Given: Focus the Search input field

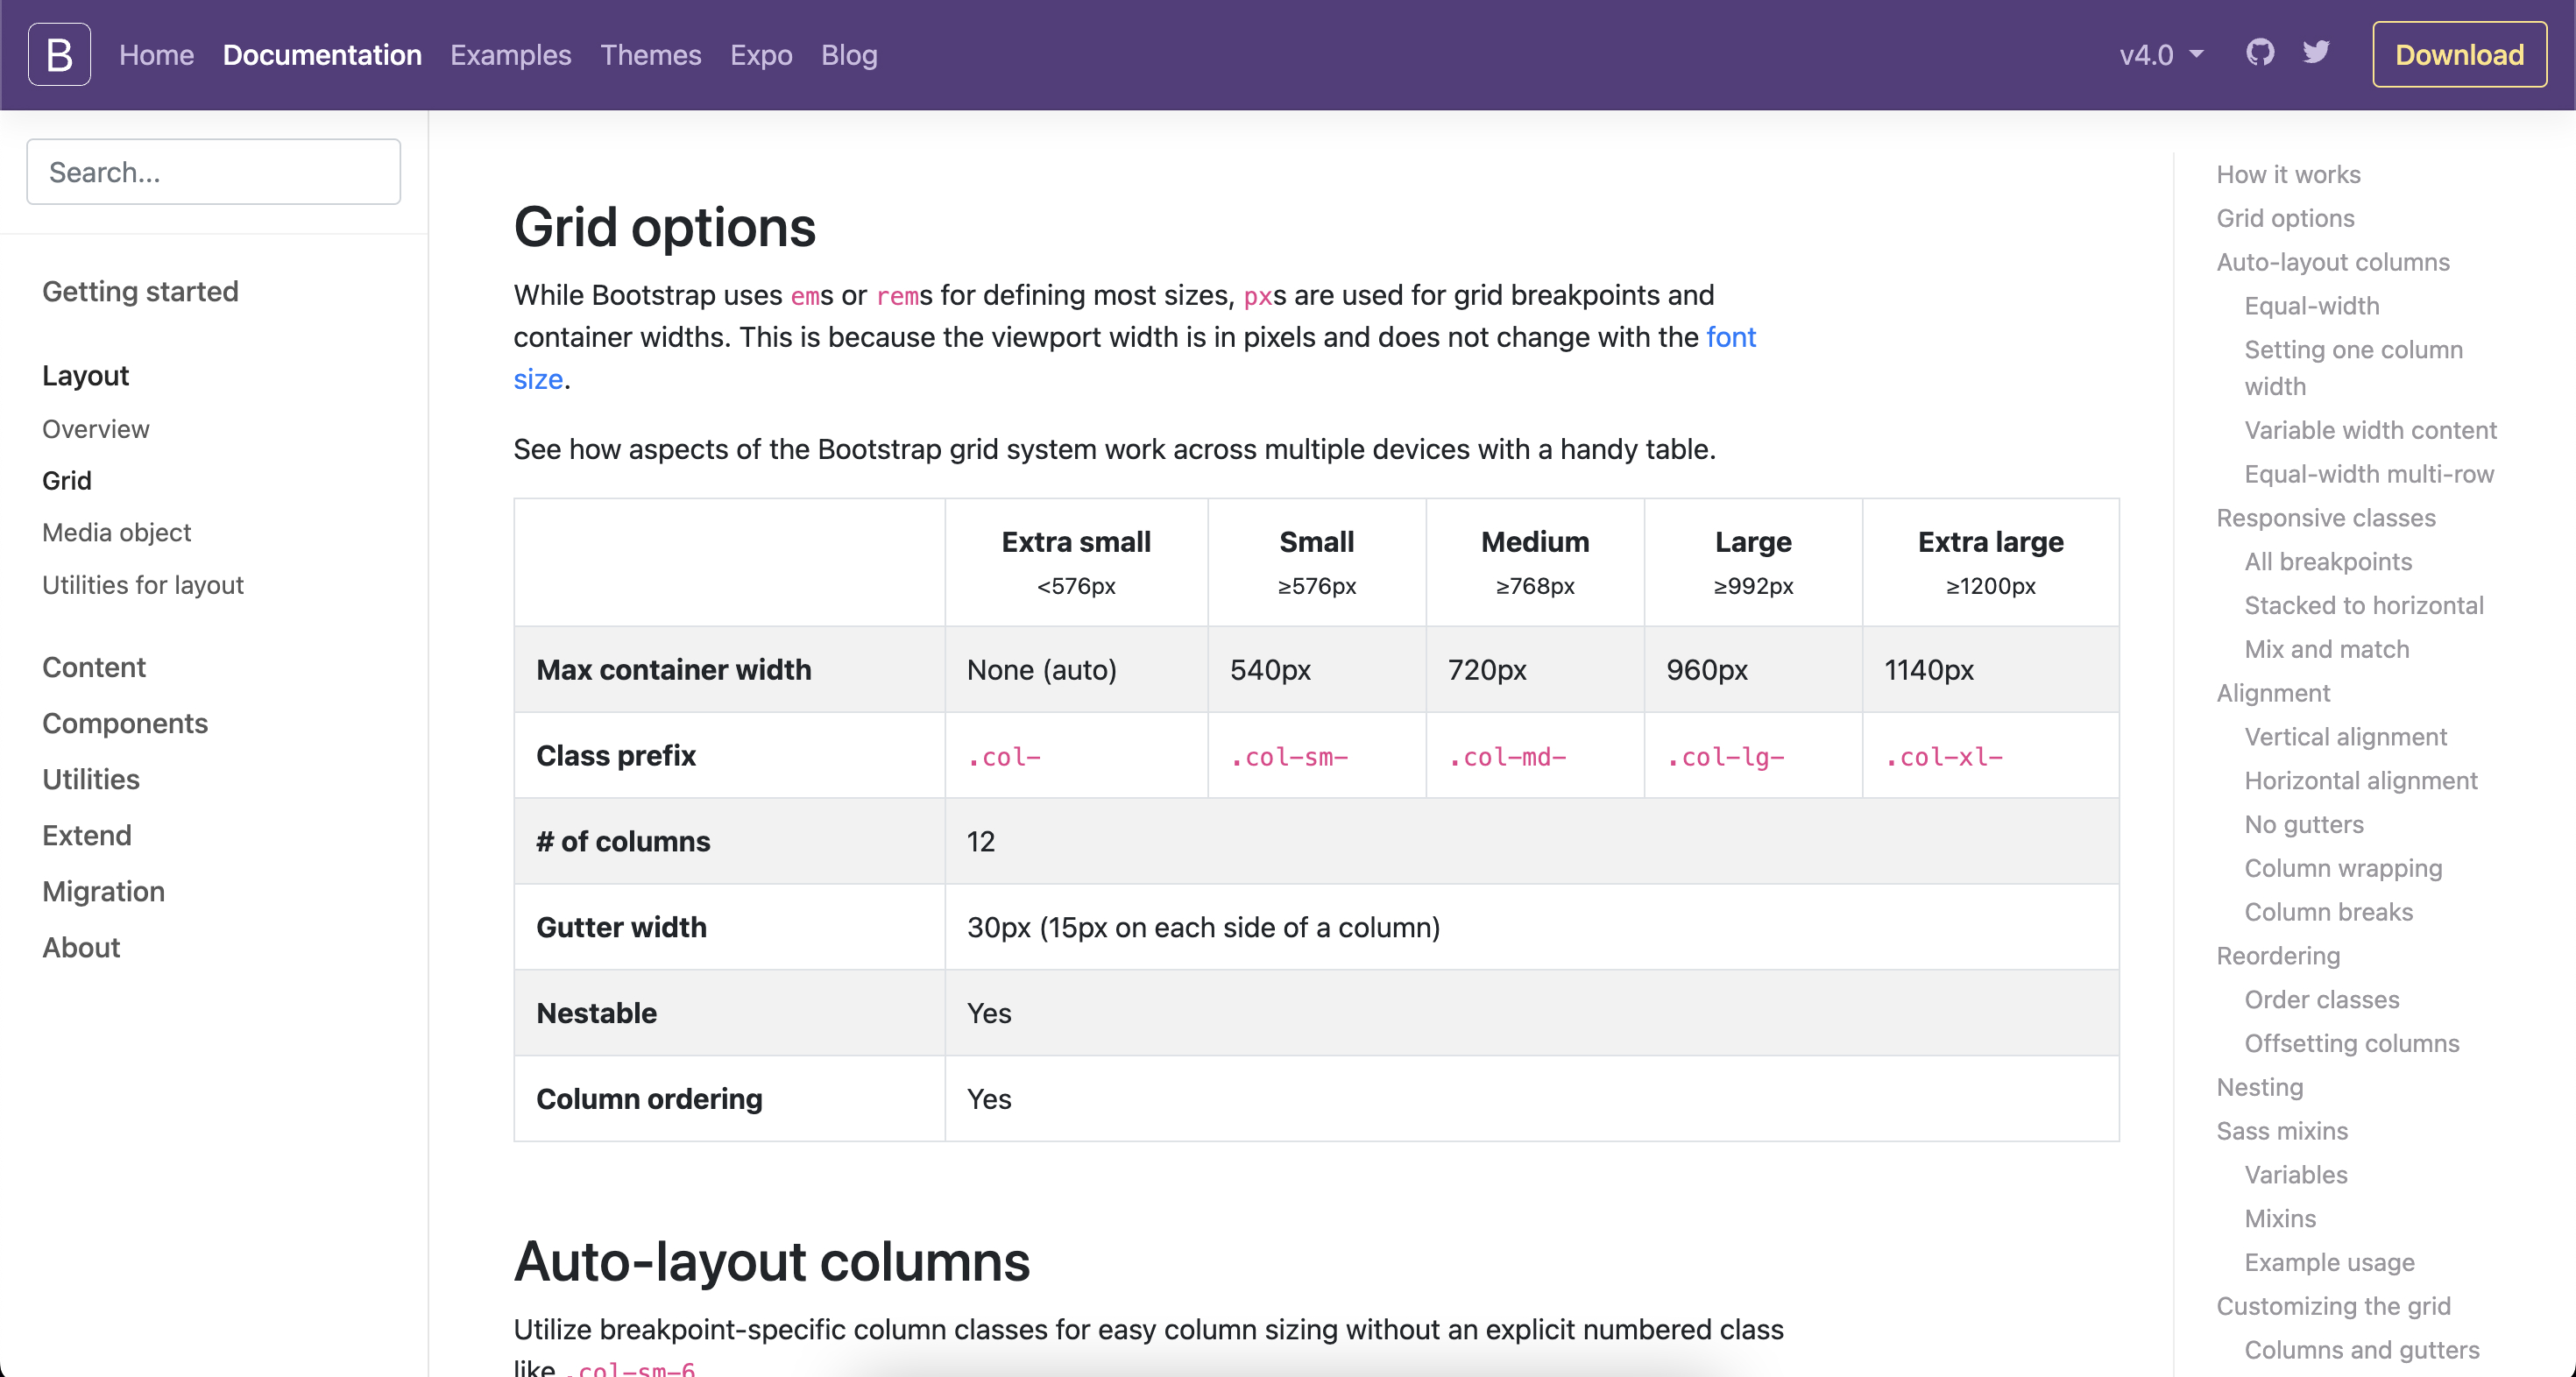Looking at the screenshot, I should coord(214,172).
